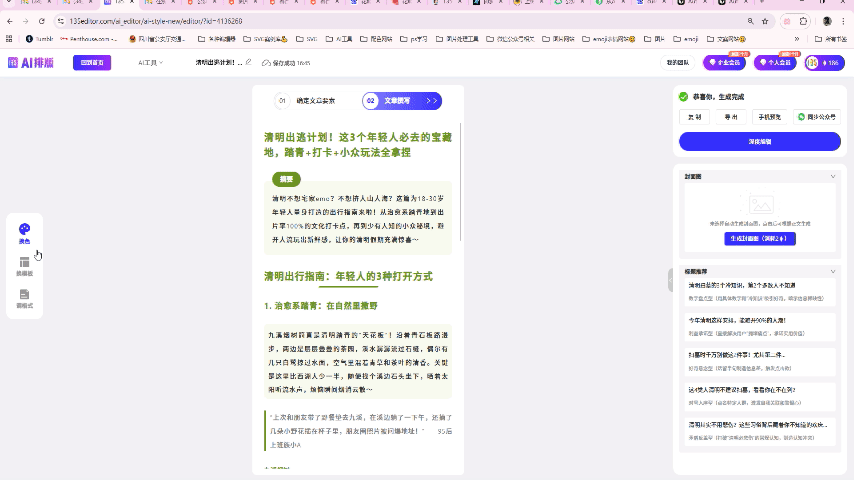Go back in browser history

(10, 21)
